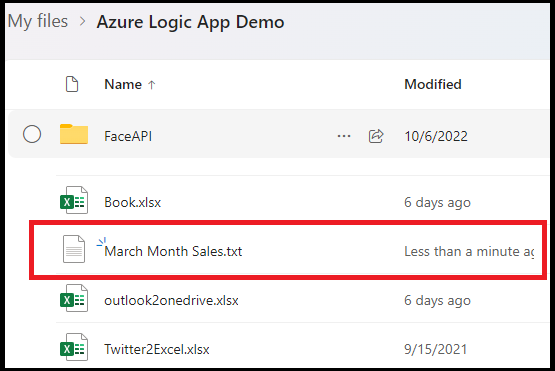The height and width of the screenshot is (371, 555).
Task: Sort using the Name column arrow
Action: point(151,85)
